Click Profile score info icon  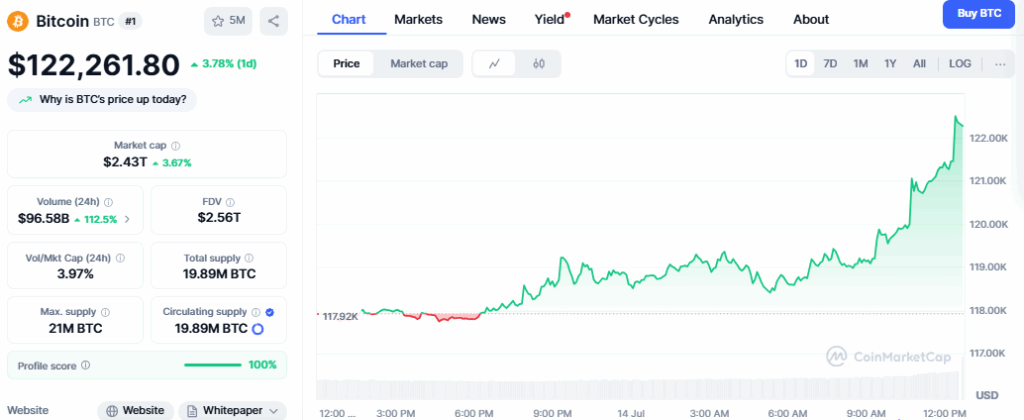click(85, 365)
